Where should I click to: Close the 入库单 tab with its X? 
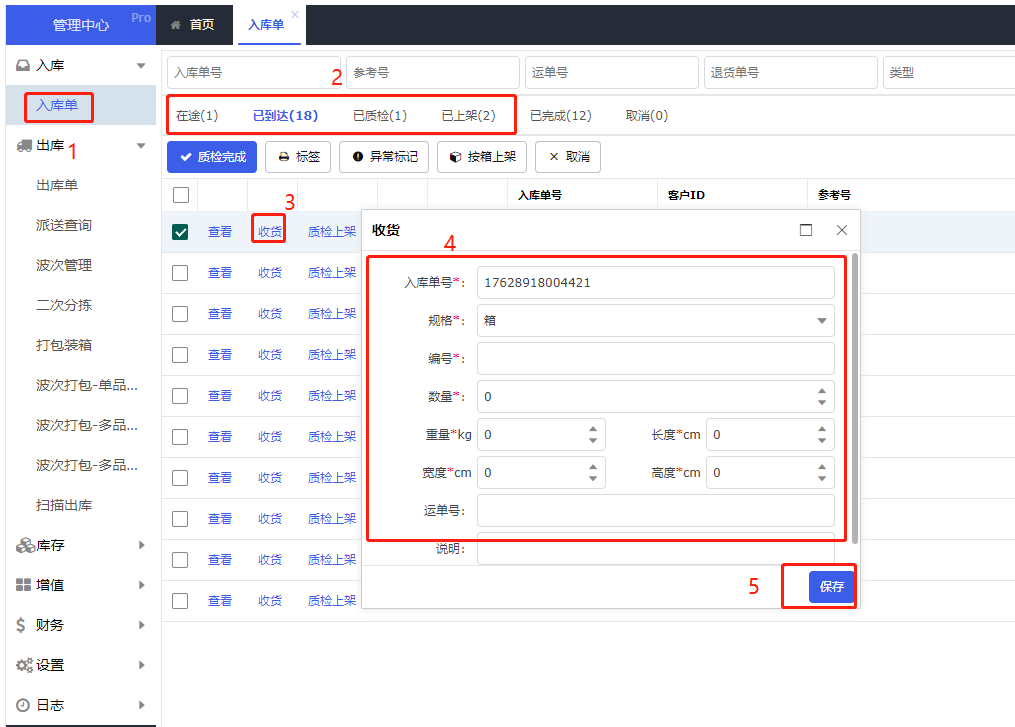pyautogui.click(x=295, y=14)
